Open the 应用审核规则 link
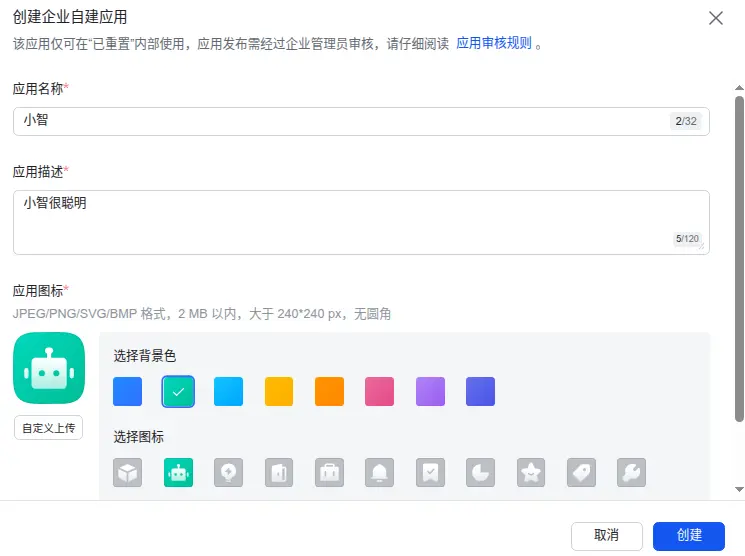745x556 pixels. pyautogui.click(x=494, y=43)
